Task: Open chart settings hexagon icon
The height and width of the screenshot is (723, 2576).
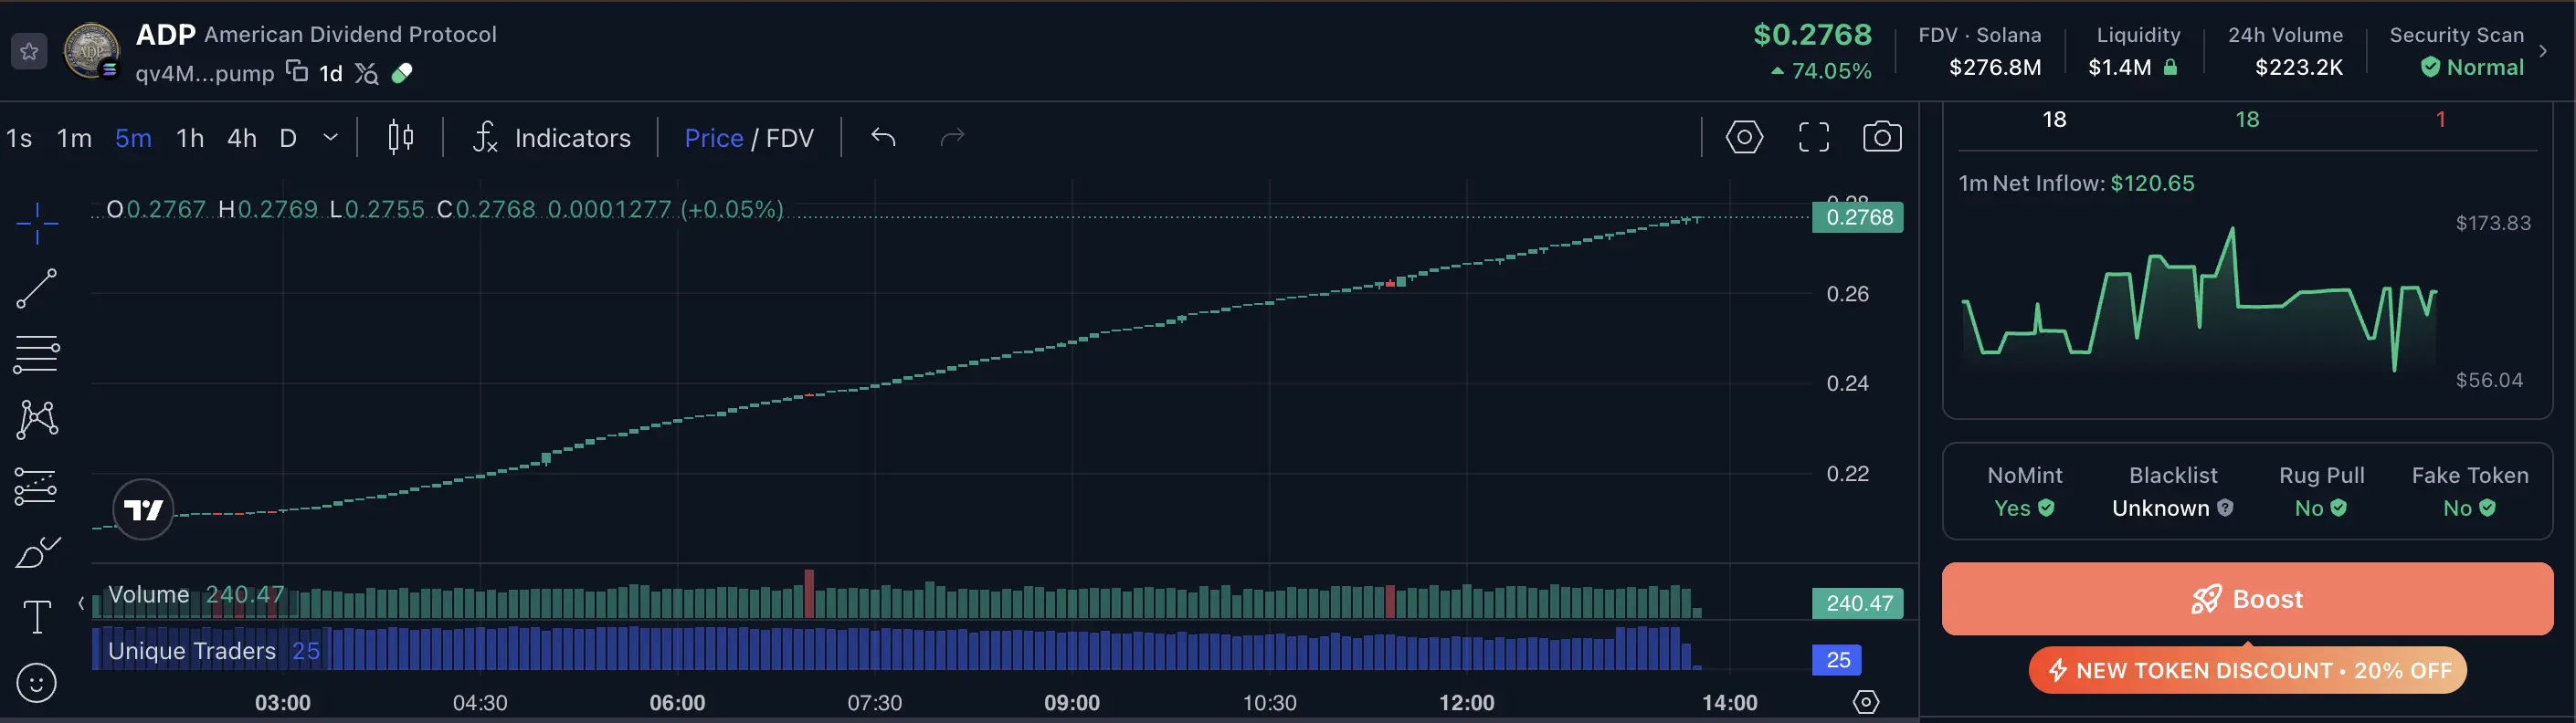Action: point(1744,137)
